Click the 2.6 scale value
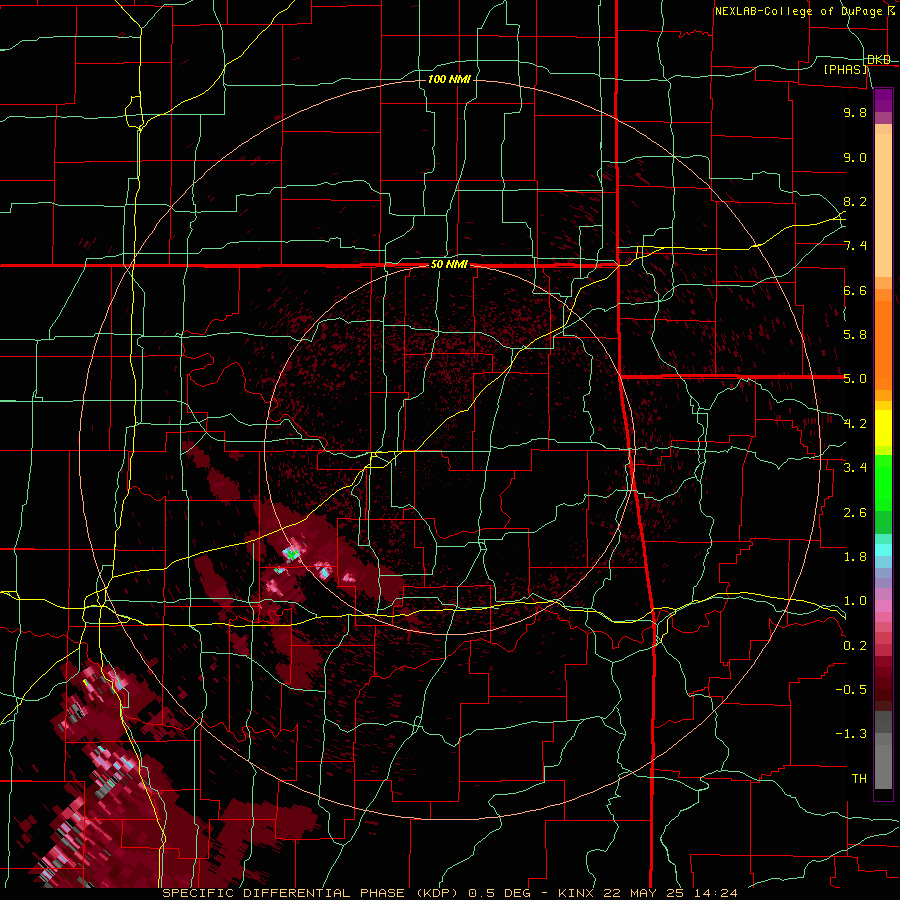Screen dimensions: 900x900 pos(855,513)
